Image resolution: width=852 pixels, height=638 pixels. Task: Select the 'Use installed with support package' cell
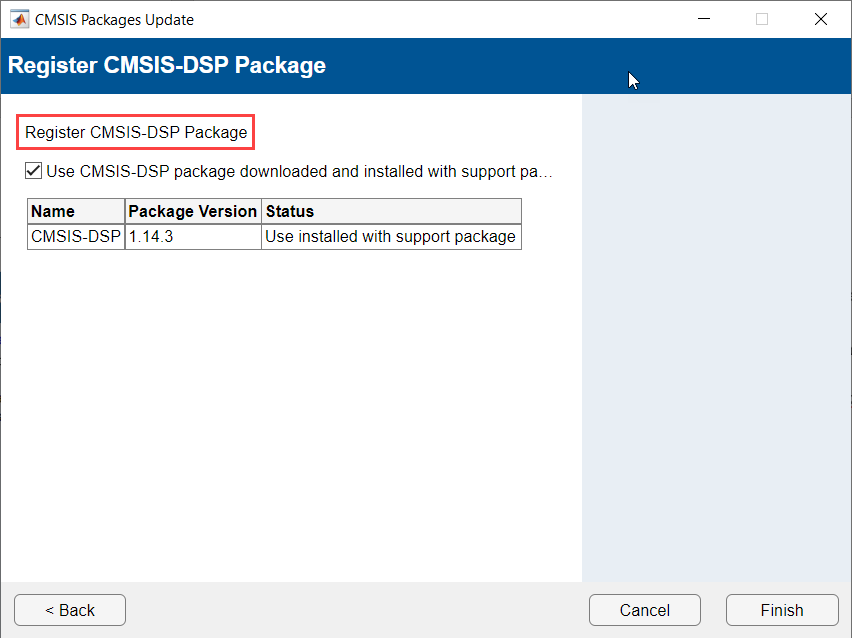pyautogui.click(x=391, y=237)
